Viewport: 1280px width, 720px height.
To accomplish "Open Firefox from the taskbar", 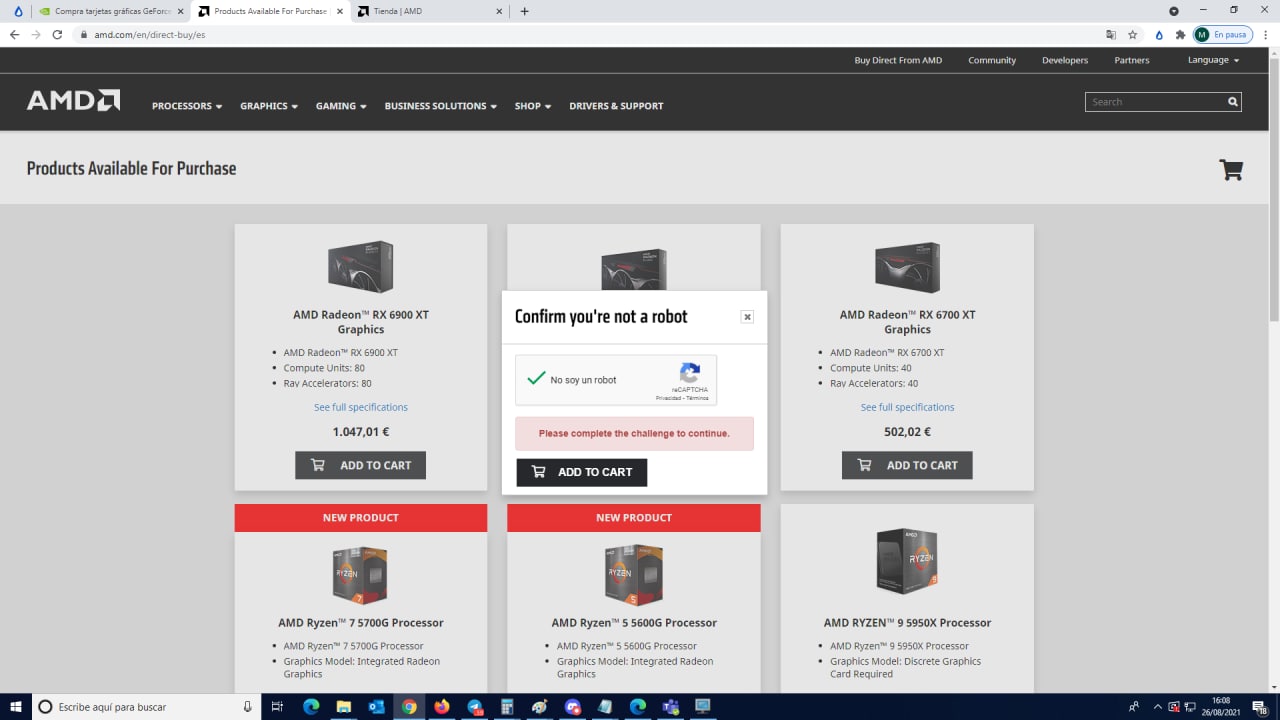I will point(442,707).
